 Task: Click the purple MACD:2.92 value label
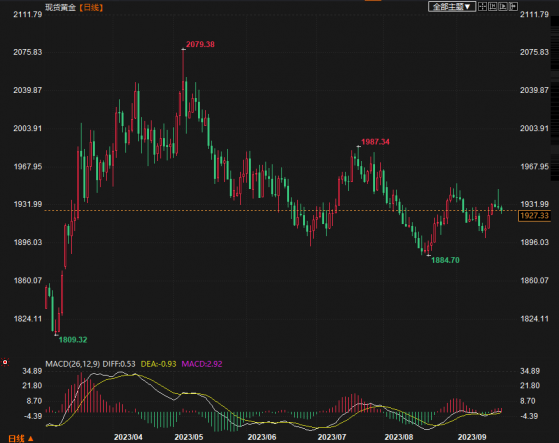pyautogui.click(x=202, y=364)
